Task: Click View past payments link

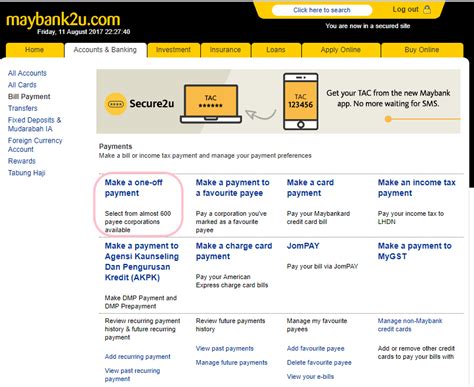Action: click(225, 348)
